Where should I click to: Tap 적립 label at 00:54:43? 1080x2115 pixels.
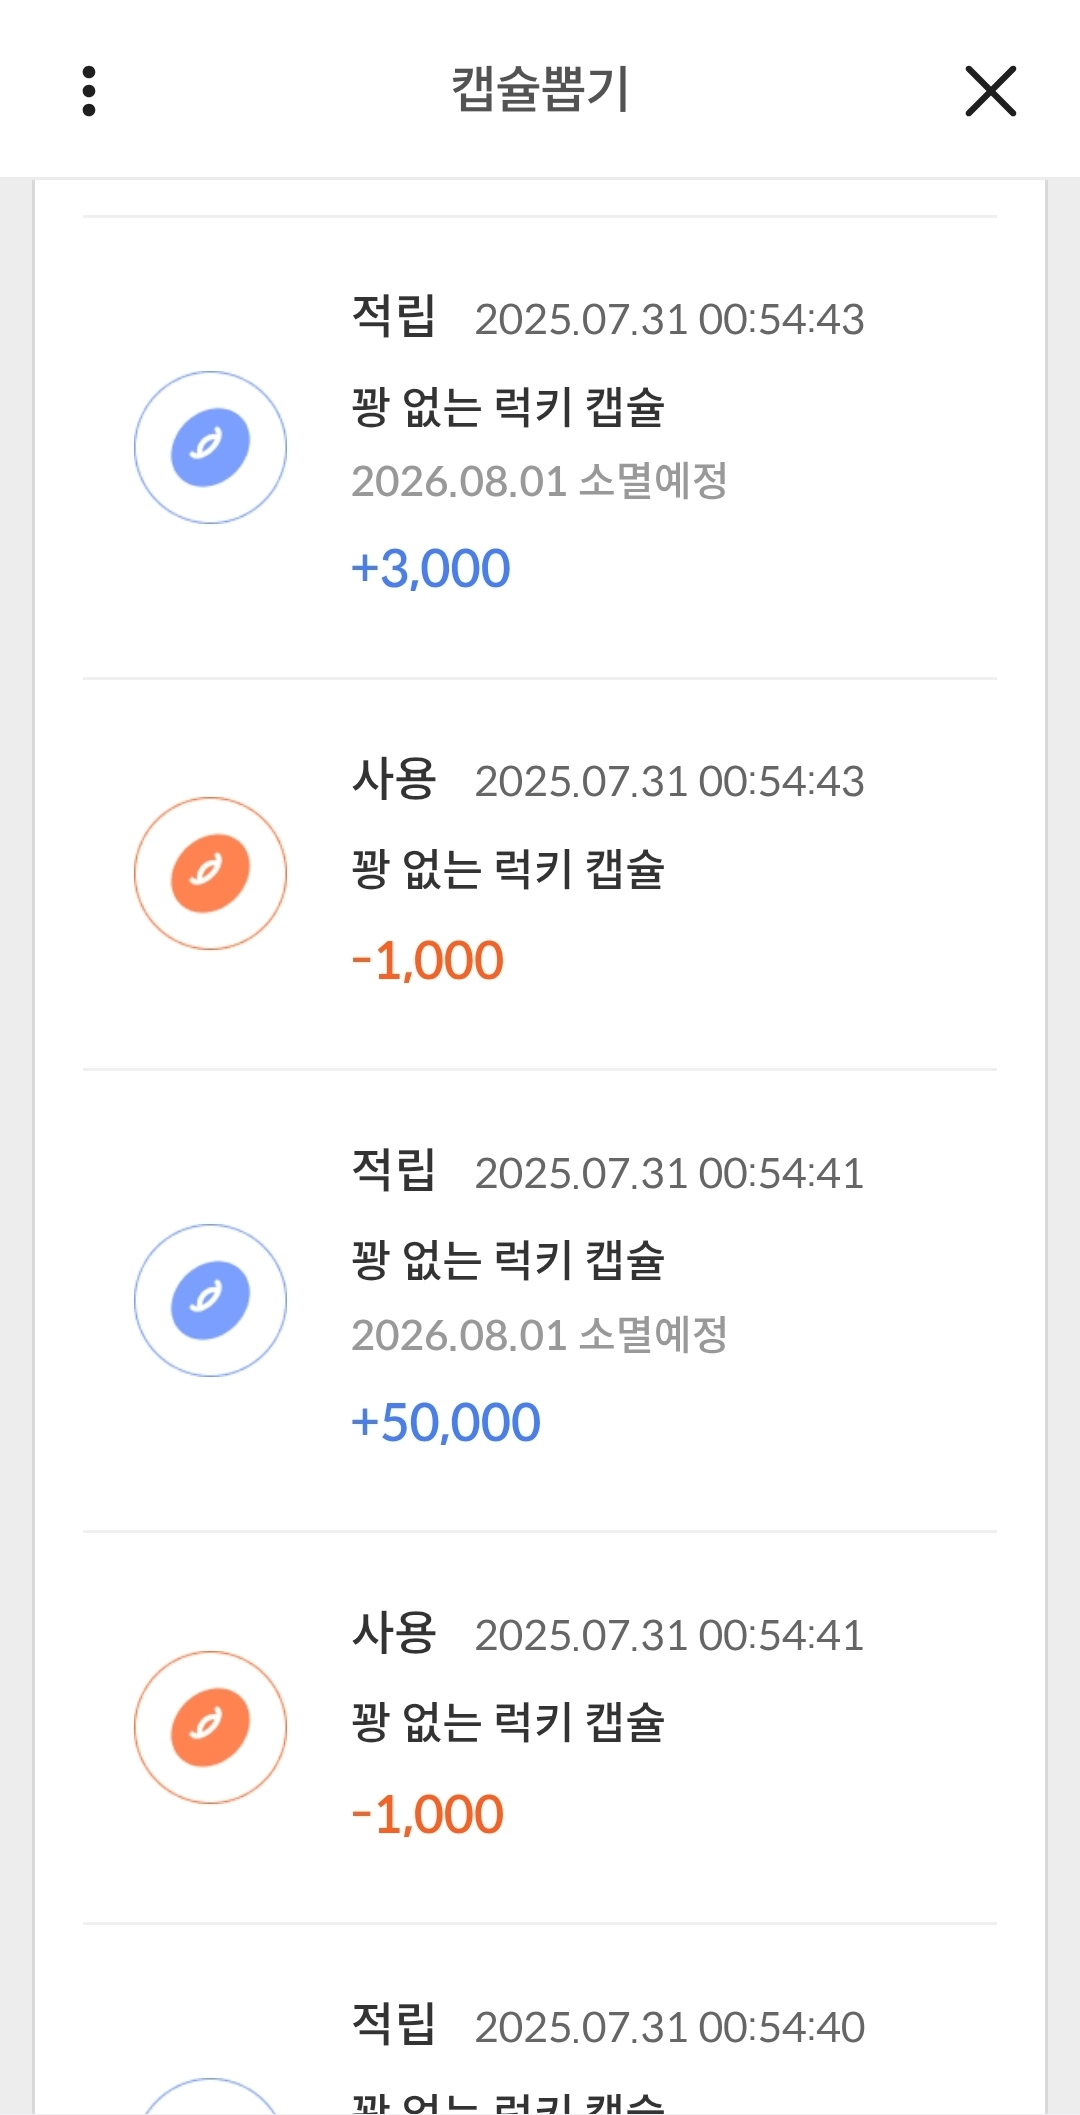tap(394, 317)
